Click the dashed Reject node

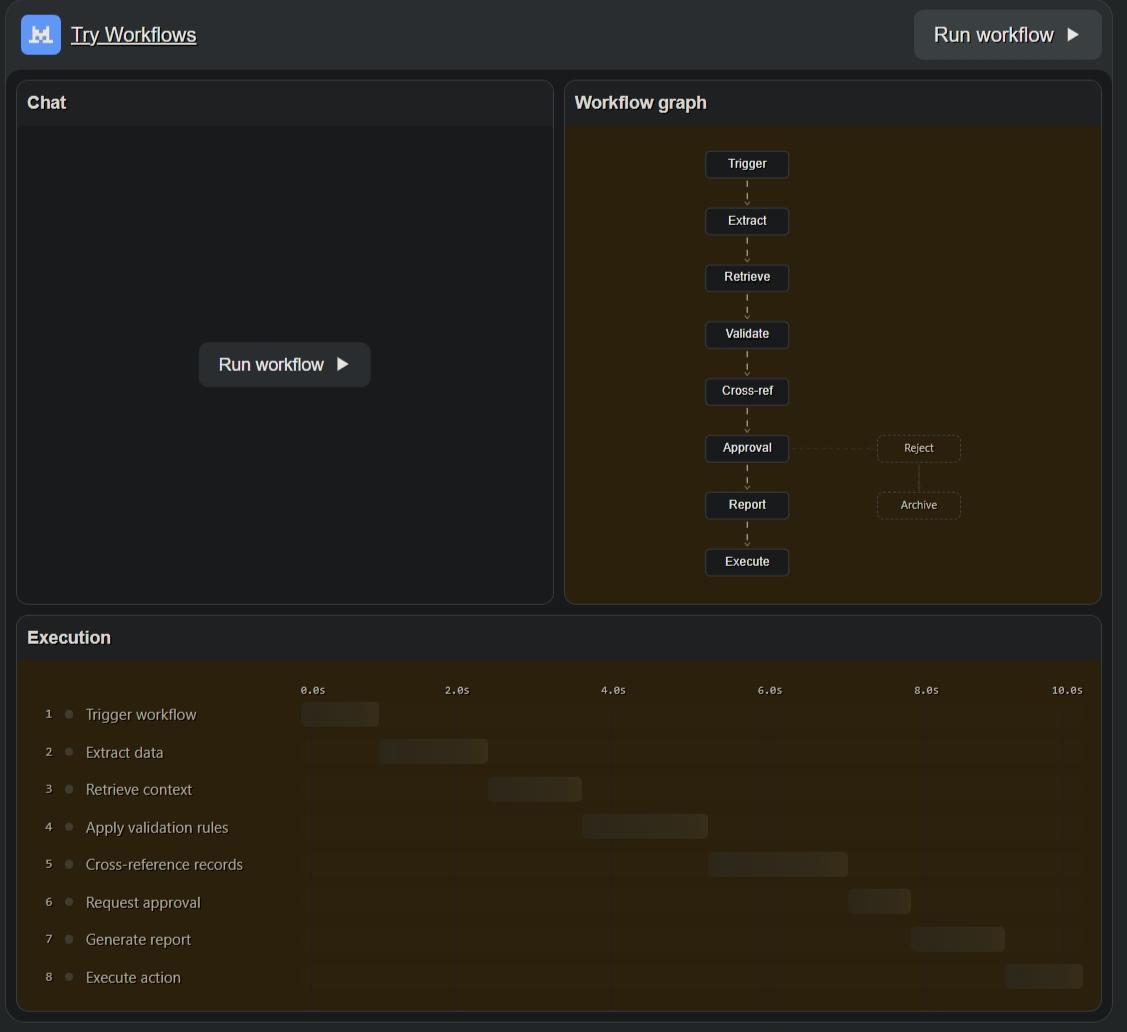coord(918,448)
